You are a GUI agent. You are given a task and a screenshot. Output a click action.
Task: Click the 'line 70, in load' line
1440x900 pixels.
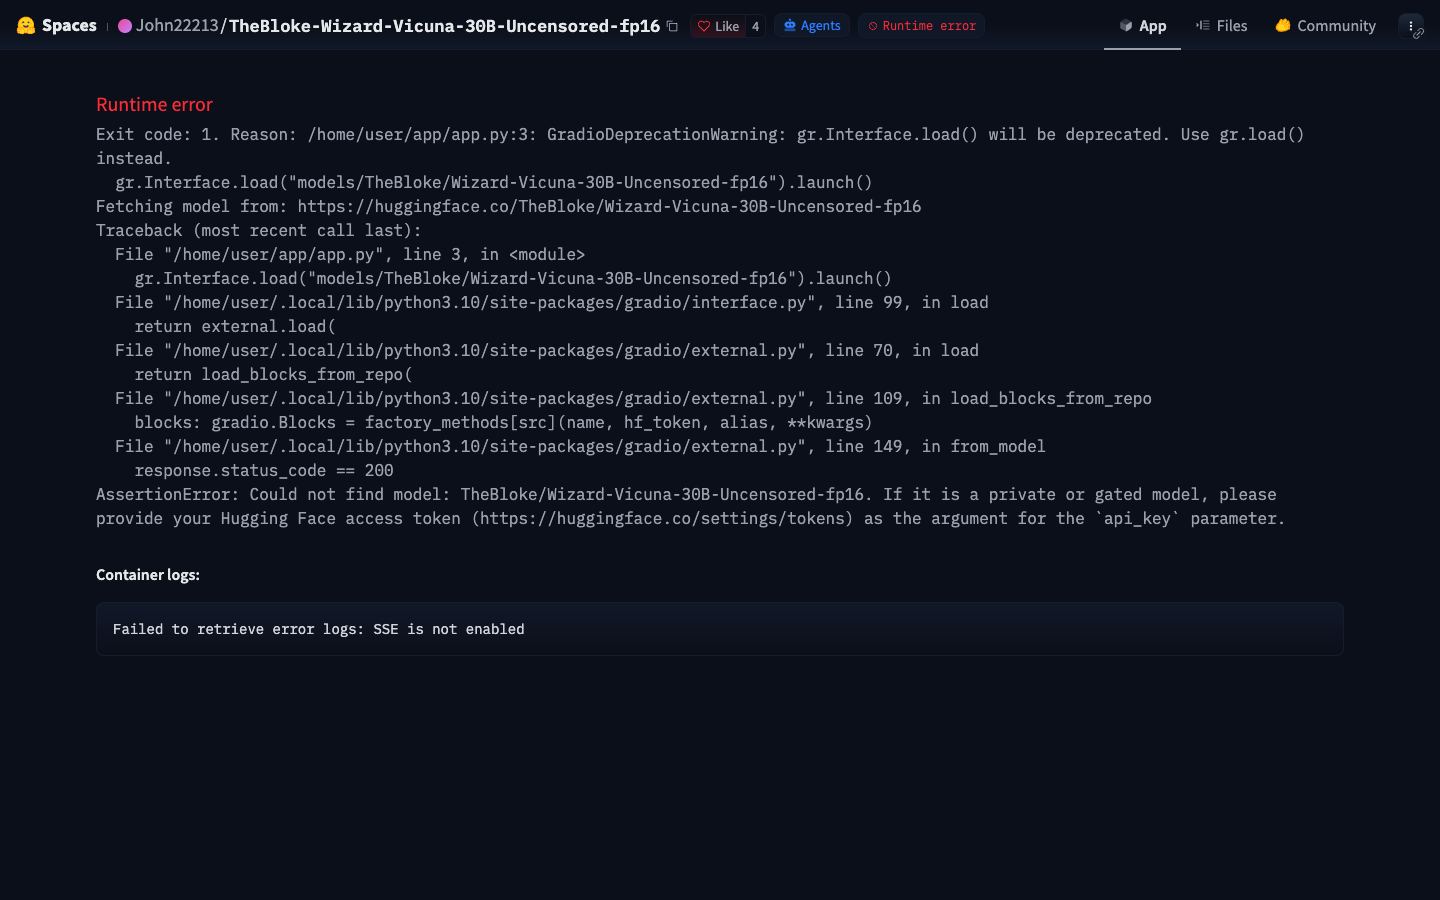[x=547, y=350]
